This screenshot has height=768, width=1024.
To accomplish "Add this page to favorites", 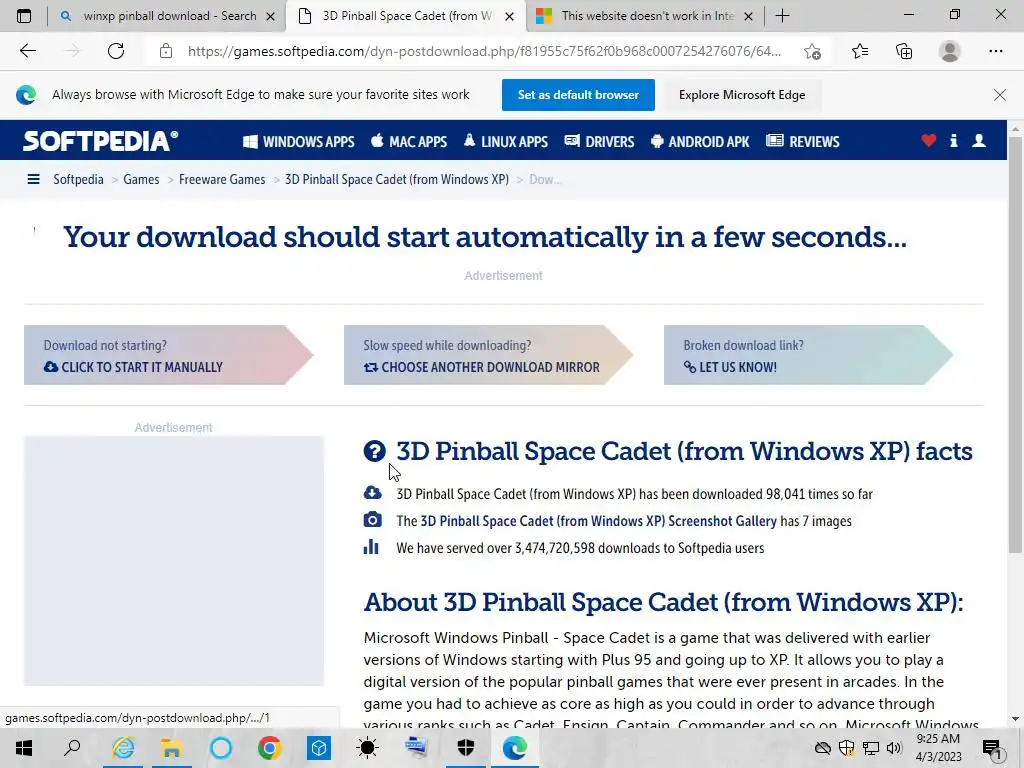I will click(x=812, y=51).
